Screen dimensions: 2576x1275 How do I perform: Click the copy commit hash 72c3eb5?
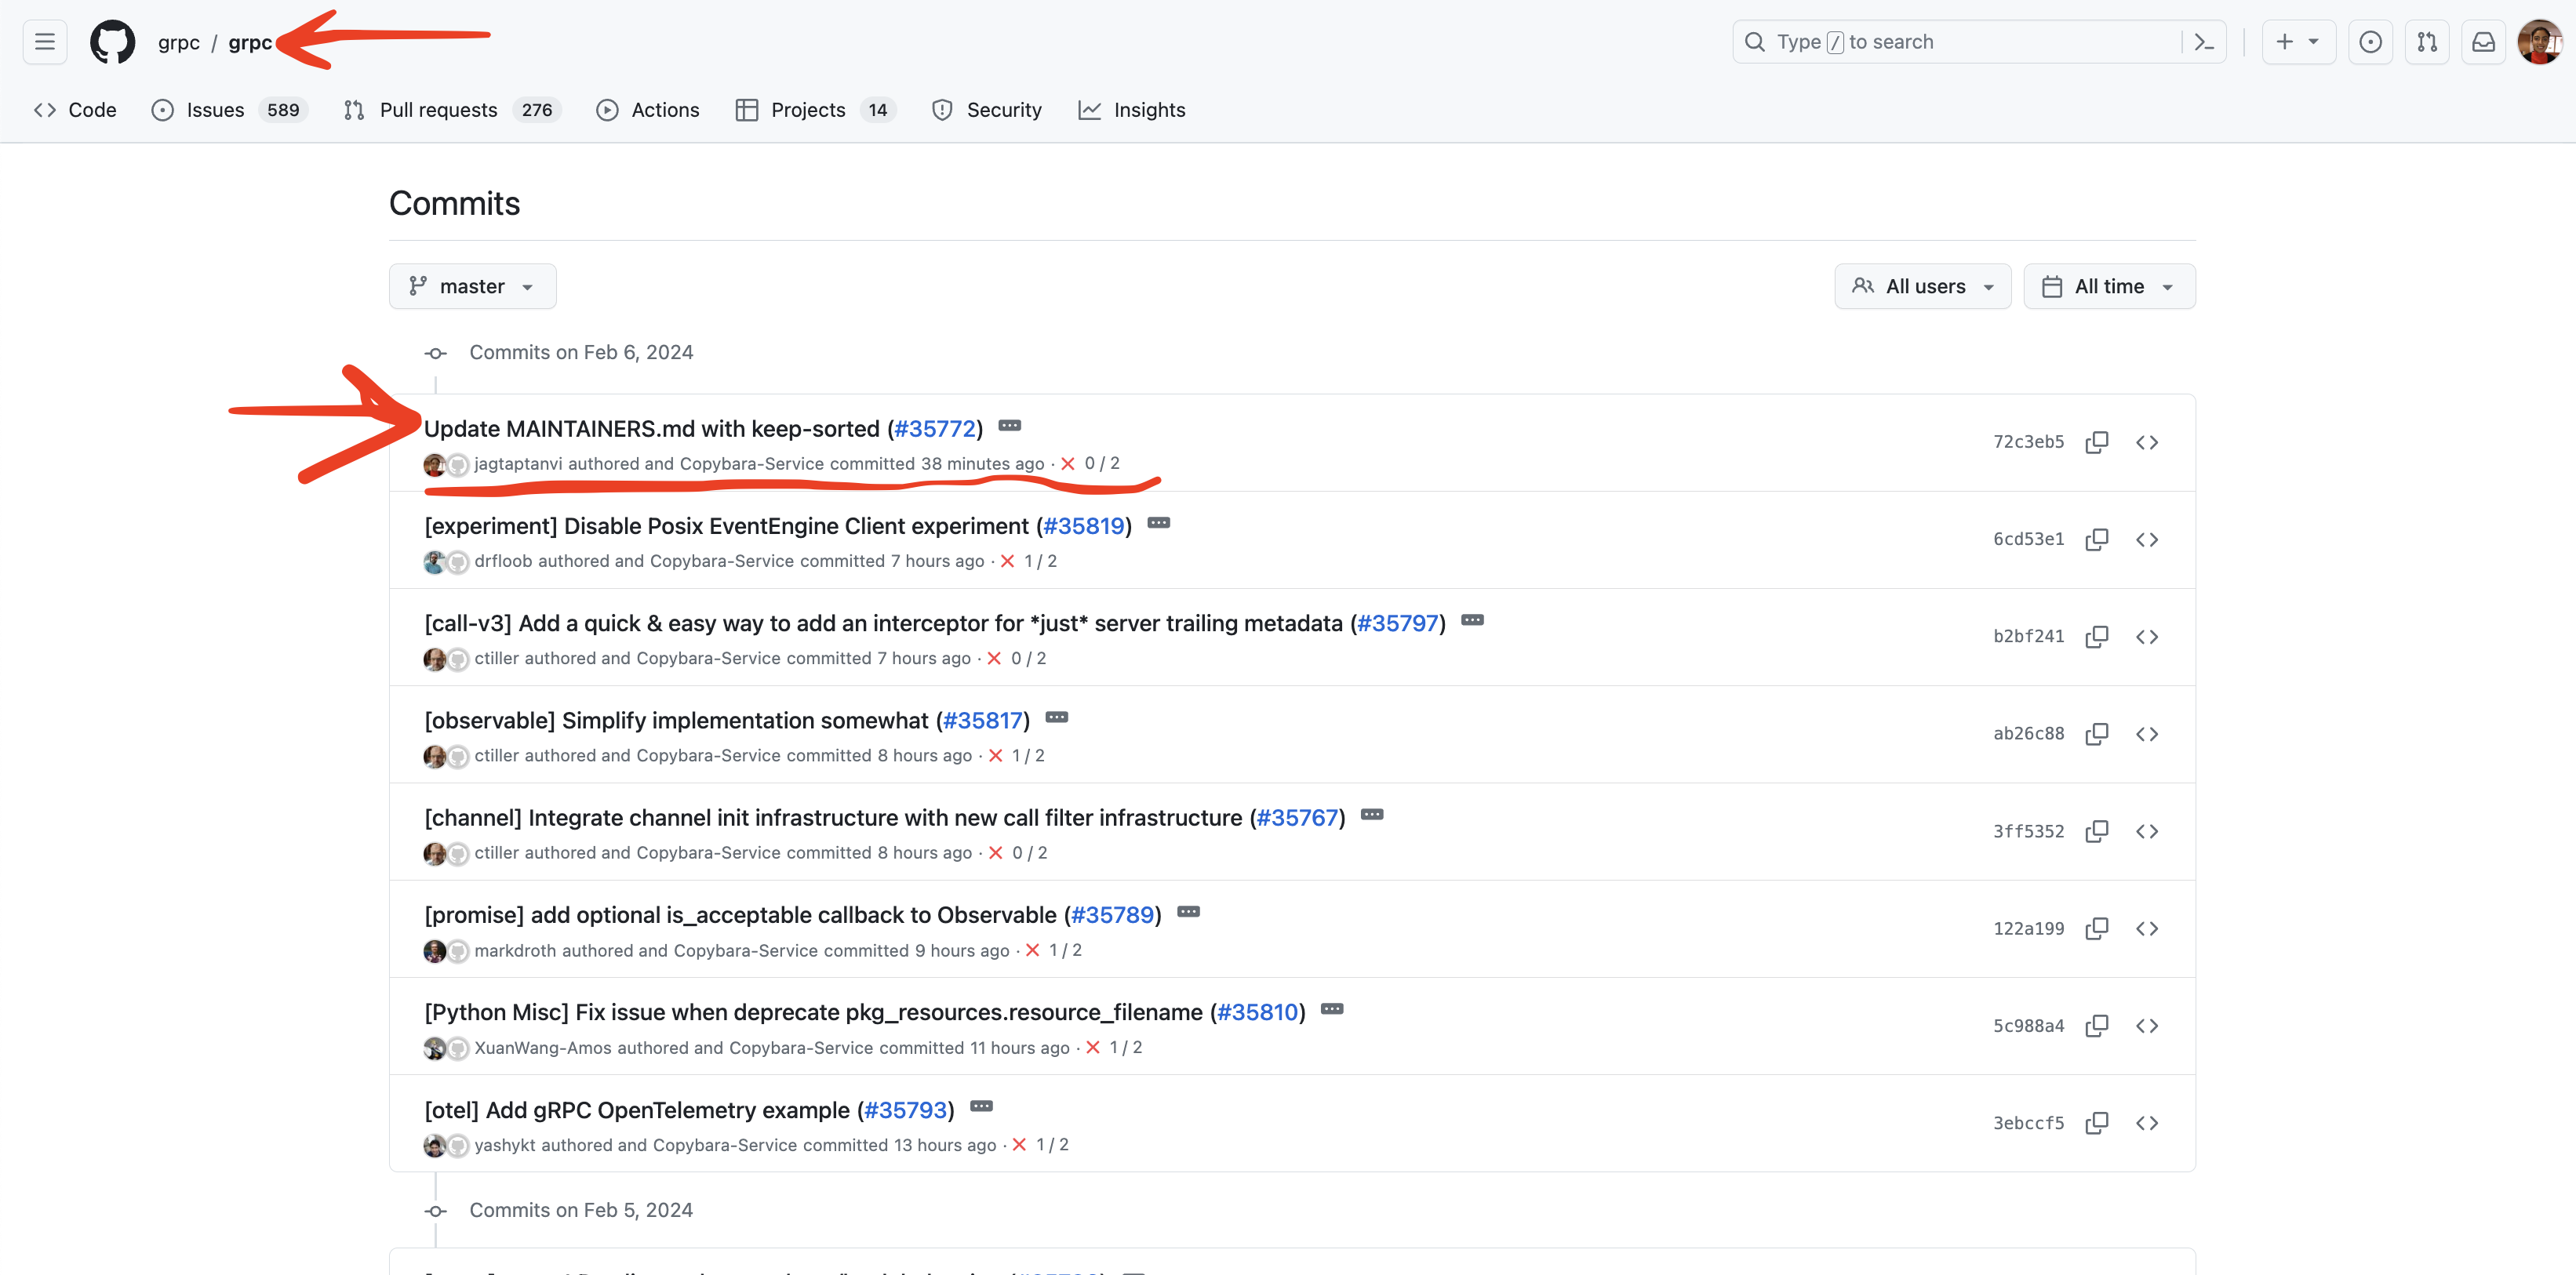click(x=2098, y=441)
